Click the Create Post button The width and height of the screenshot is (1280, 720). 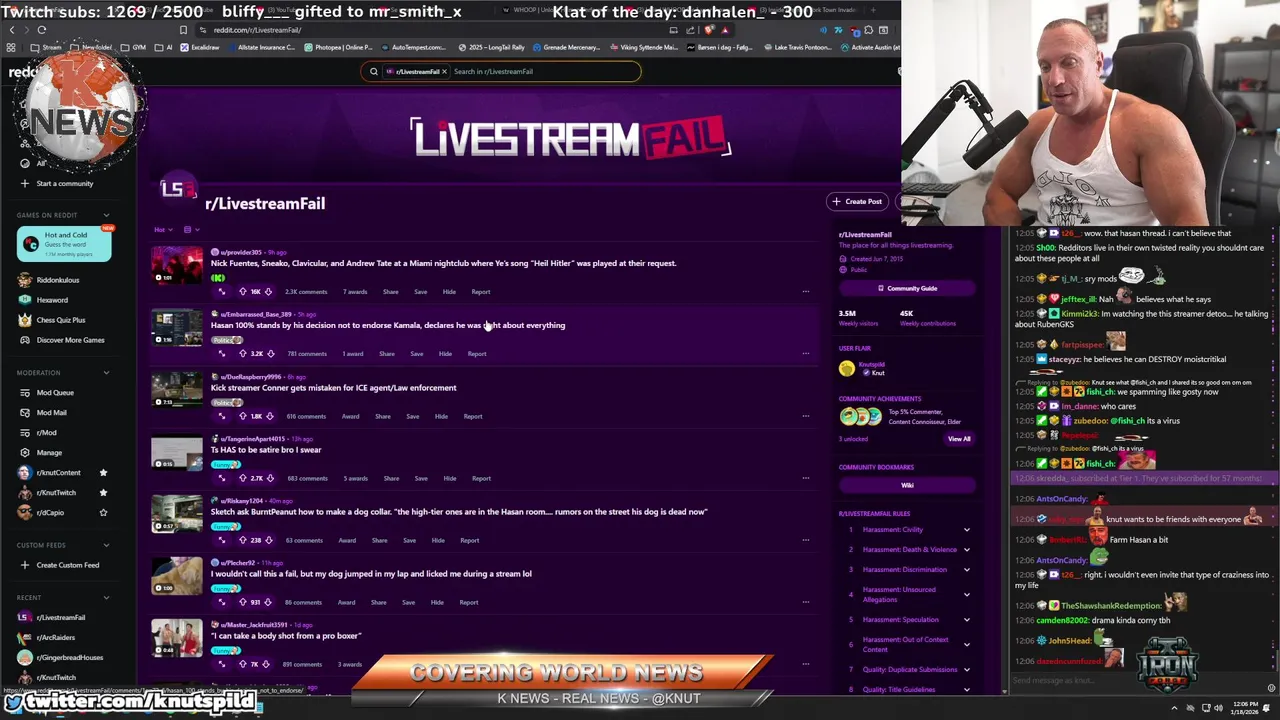click(857, 201)
